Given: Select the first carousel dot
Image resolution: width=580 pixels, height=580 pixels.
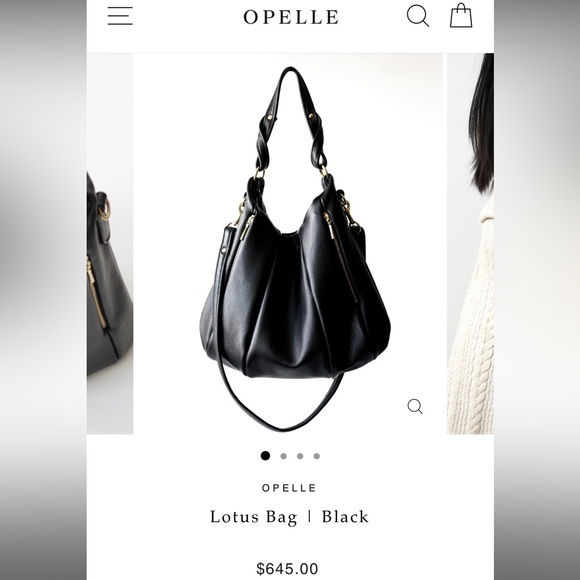Looking at the screenshot, I should pos(265,456).
